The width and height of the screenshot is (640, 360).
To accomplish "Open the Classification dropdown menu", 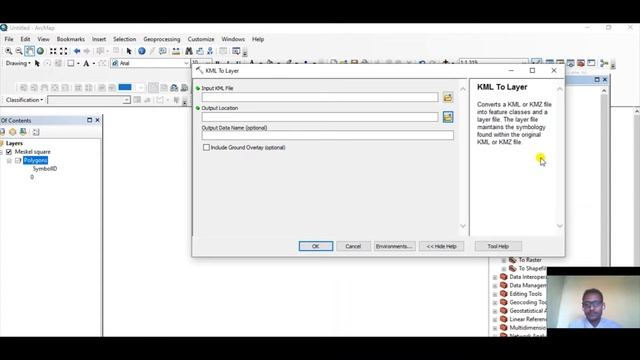I will 24,100.
